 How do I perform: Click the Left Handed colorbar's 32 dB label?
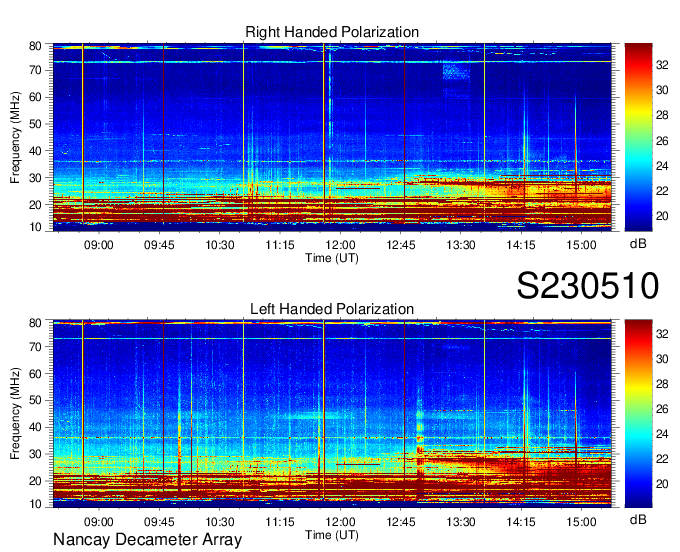662,334
